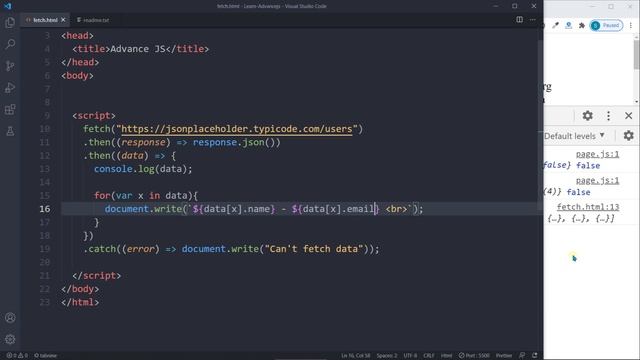Open the Testing flask view

[x=10, y=131]
